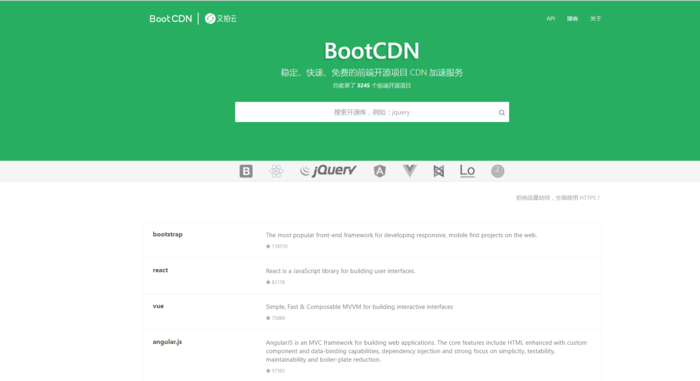Select the Vue logo icon
This screenshot has height=381, width=700.
(409, 171)
